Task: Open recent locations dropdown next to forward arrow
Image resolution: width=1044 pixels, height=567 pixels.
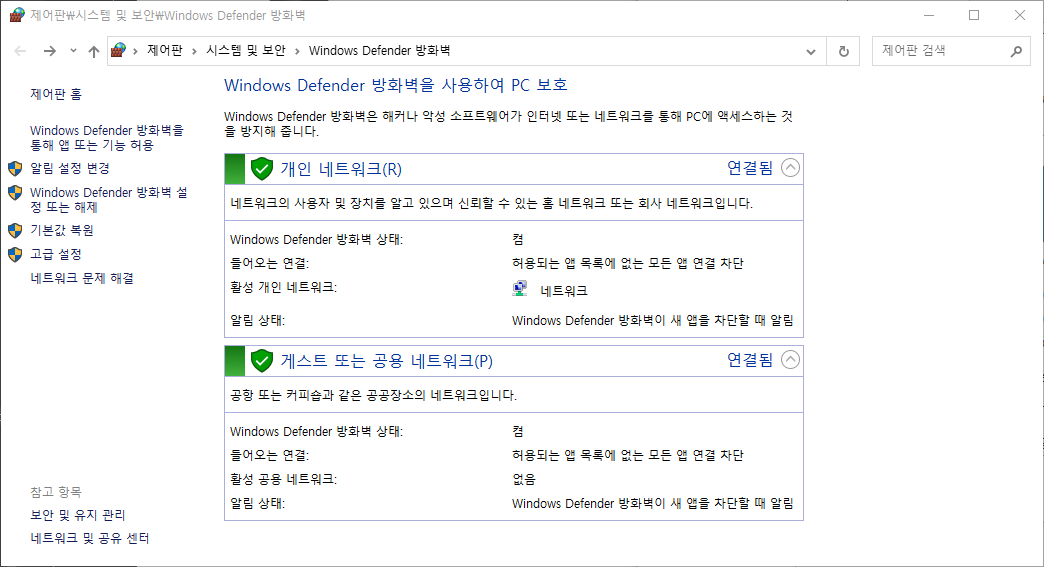Action: (73, 51)
